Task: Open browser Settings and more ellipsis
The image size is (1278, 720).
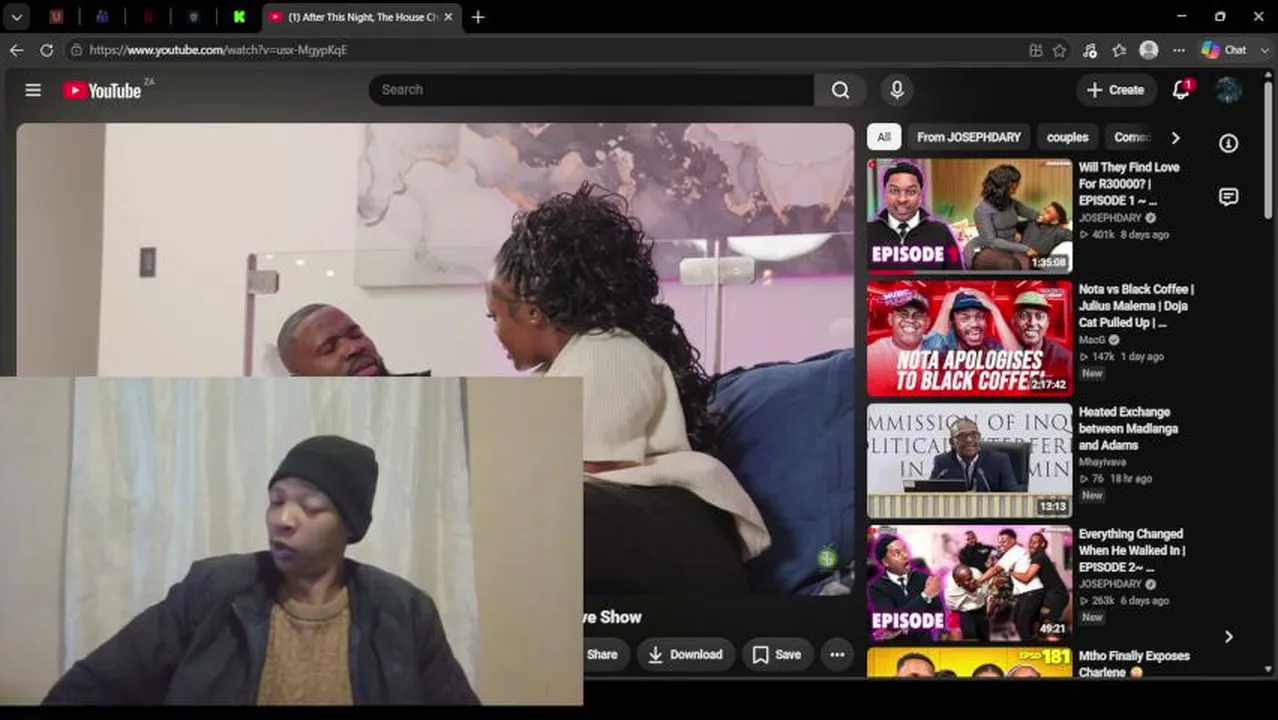Action: pyautogui.click(x=1179, y=50)
